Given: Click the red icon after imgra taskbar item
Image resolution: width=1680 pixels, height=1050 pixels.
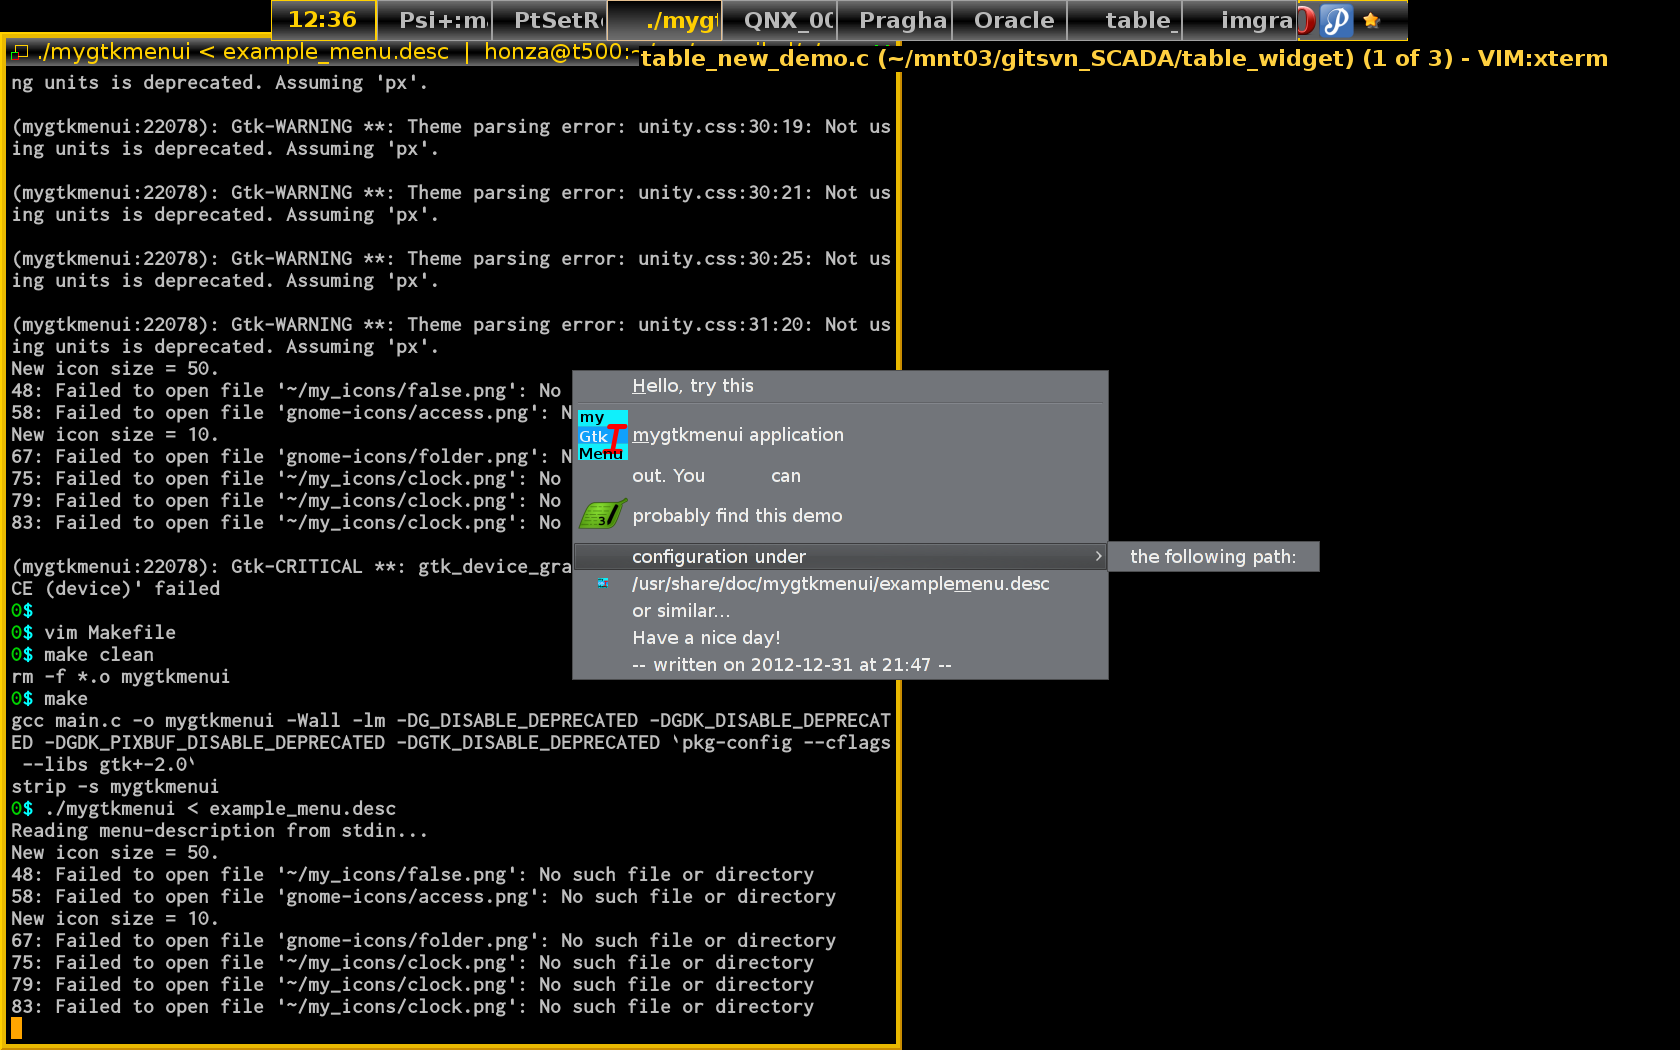Looking at the screenshot, I should coord(1306,20).
